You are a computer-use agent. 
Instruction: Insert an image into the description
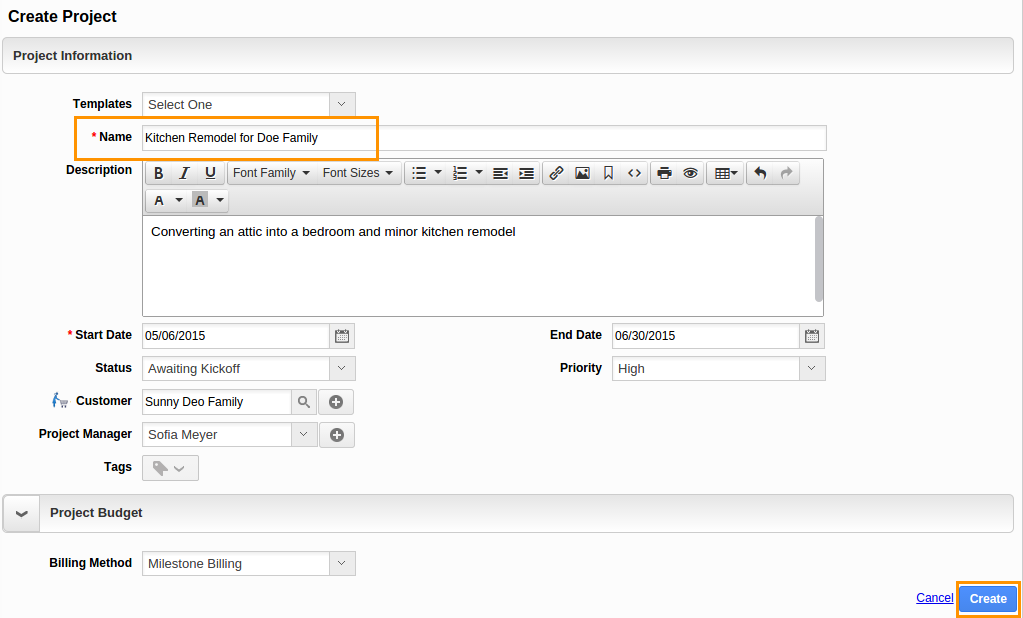tap(582, 173)
